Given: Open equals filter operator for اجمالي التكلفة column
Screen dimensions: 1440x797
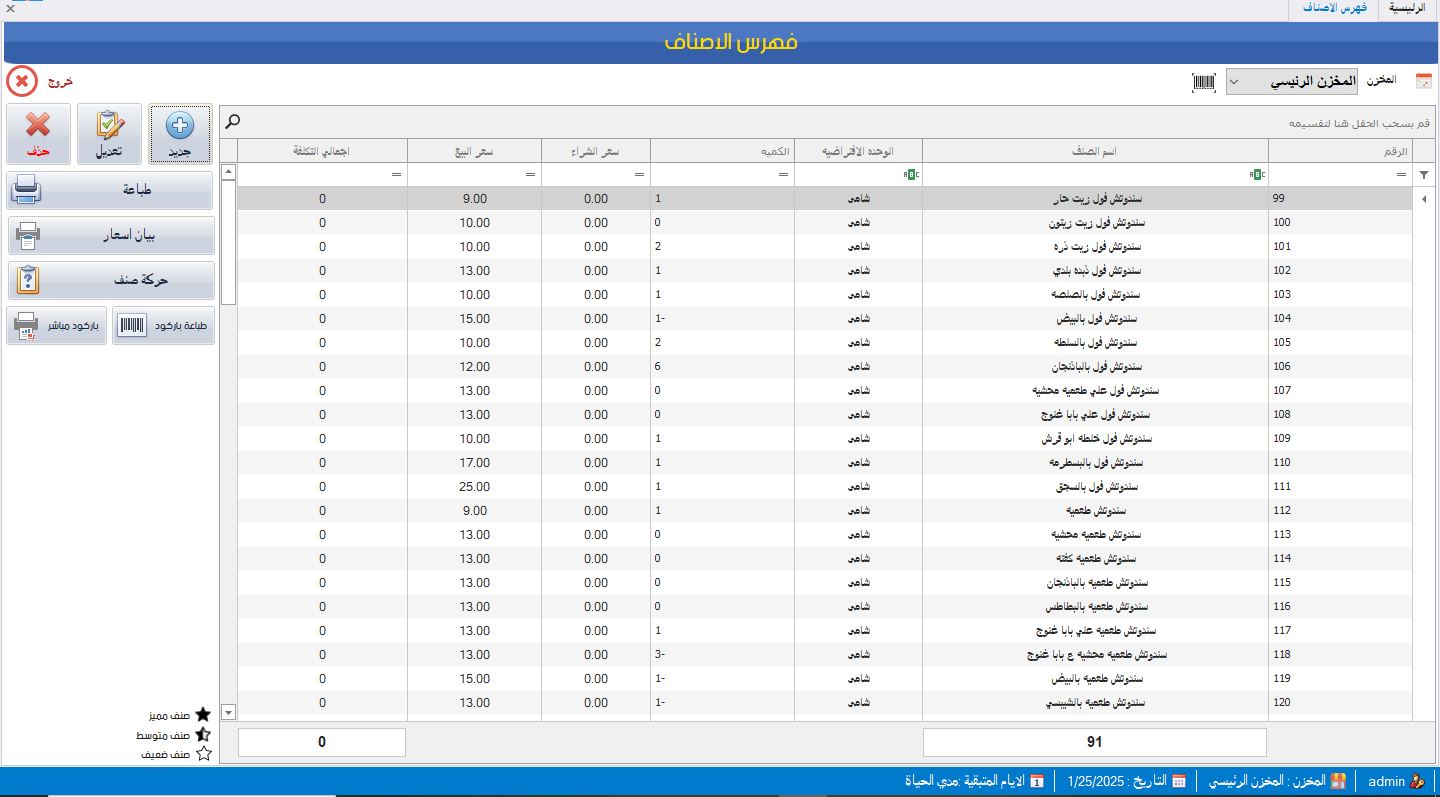Looking at the screenshot, I should (397, 175).
